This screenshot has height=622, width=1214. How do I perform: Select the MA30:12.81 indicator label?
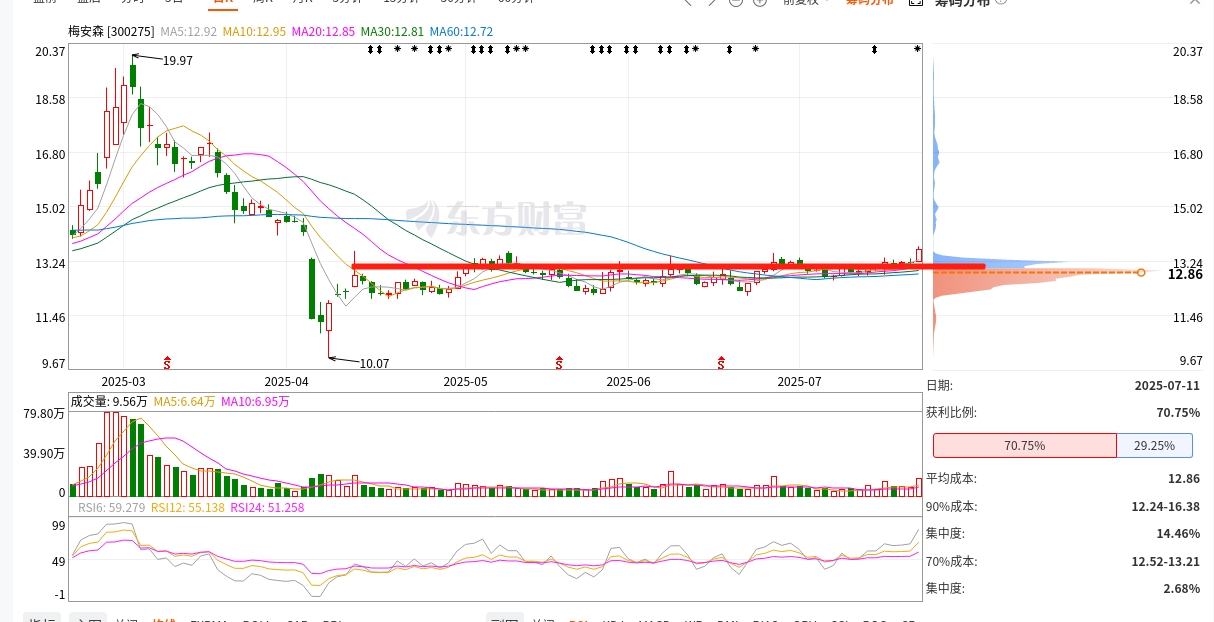pos(392,32)
